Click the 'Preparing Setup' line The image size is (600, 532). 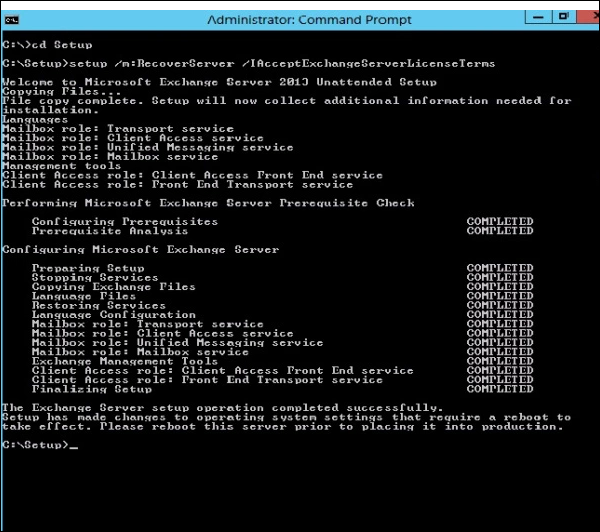click(x=88, y=268)
